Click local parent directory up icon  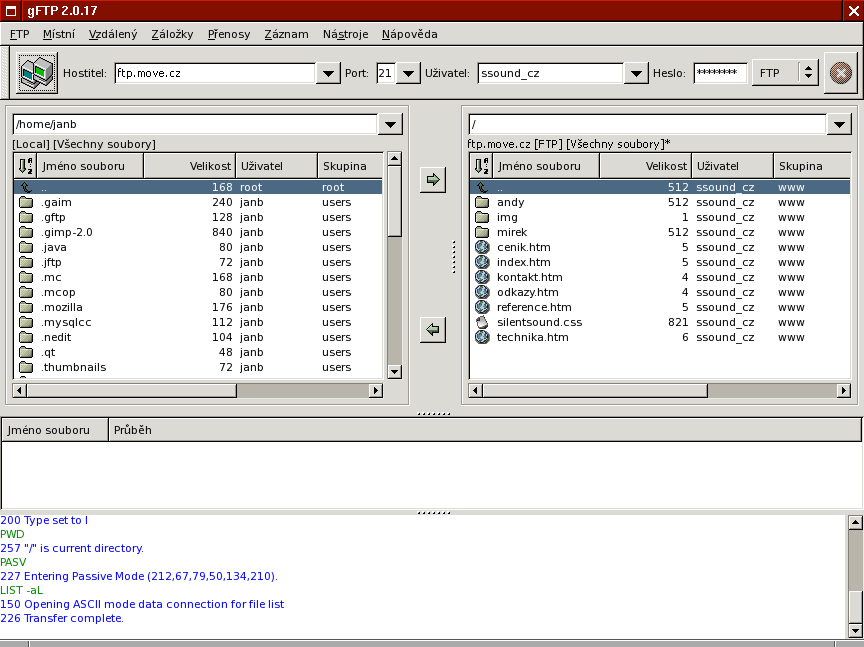pyautogui.click(x=26, y=187)
